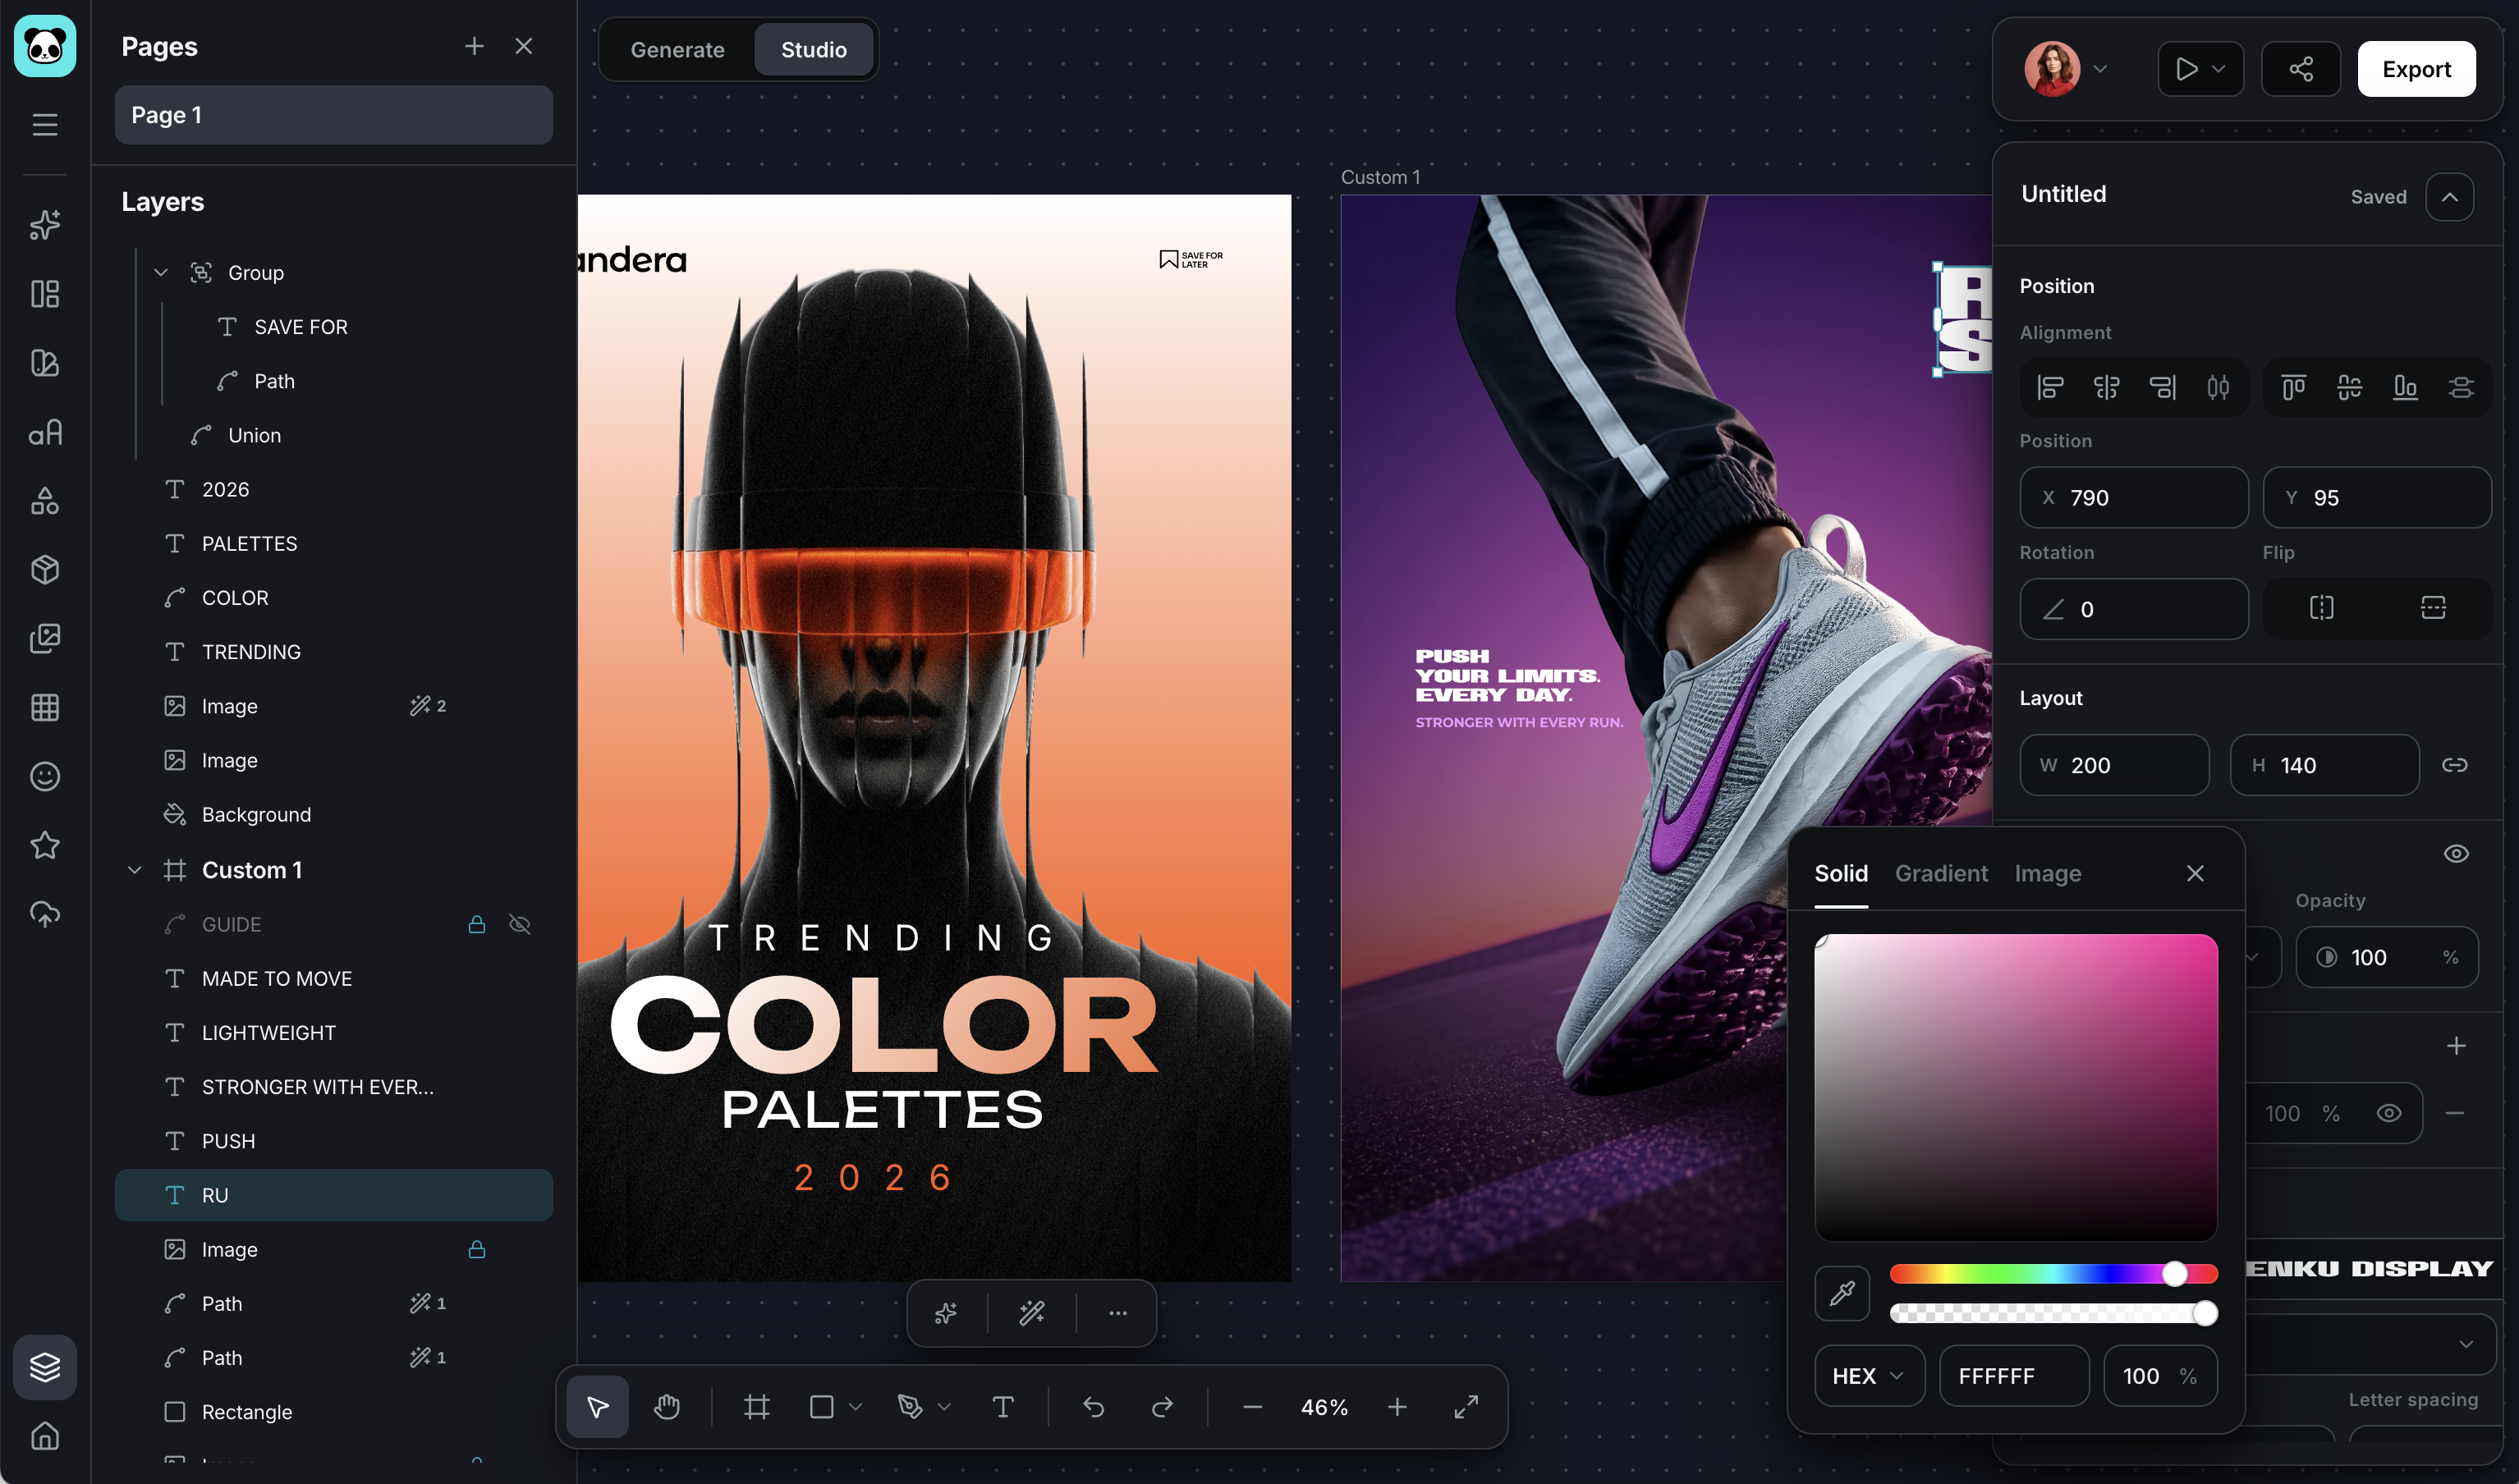Pick a color with the eyedropper
Viewport: 2519px width, 1484px height.
1842,1294
